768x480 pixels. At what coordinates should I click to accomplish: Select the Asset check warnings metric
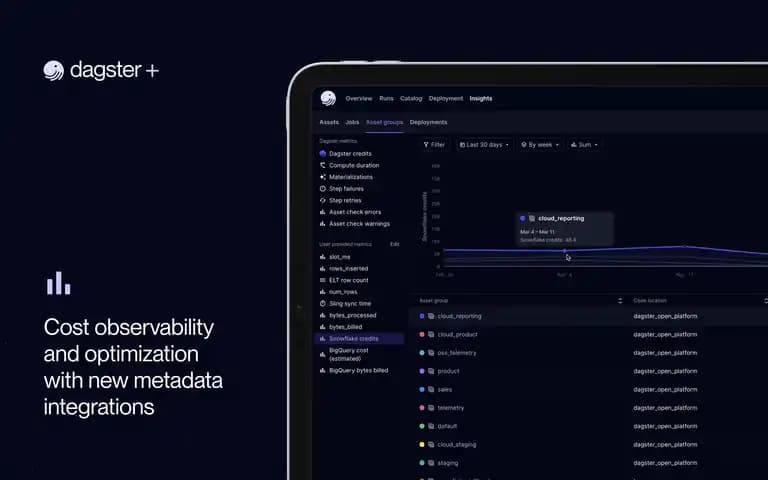[355, 224]
